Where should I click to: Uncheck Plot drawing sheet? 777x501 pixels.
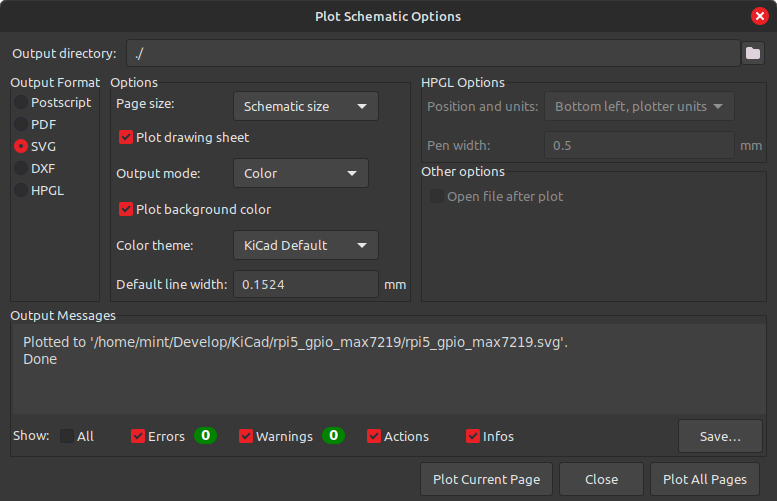coord(126,137)
